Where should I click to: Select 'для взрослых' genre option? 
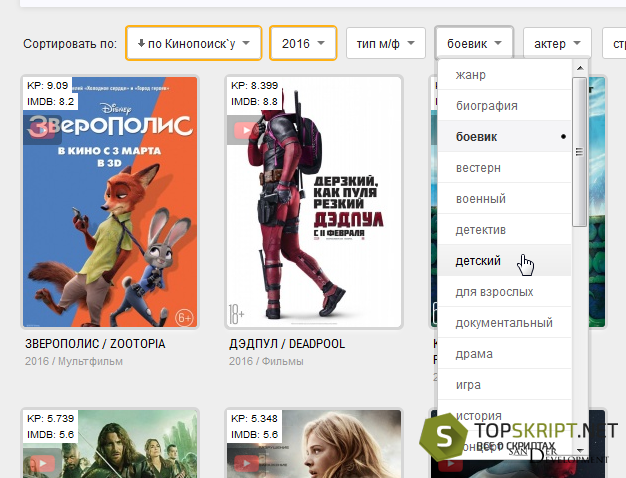point(505,292)
